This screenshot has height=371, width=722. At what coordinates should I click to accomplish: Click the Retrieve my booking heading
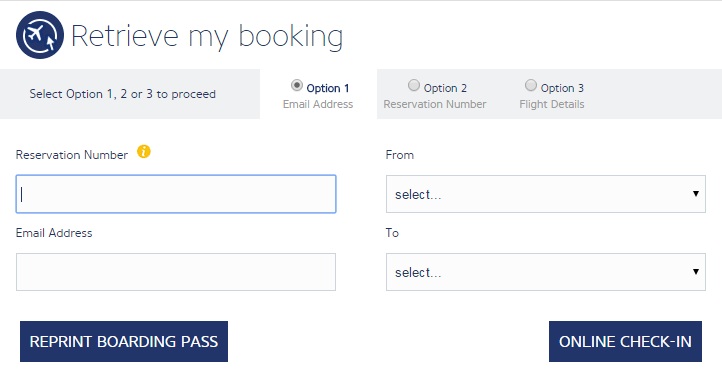[x=207, y=37]
